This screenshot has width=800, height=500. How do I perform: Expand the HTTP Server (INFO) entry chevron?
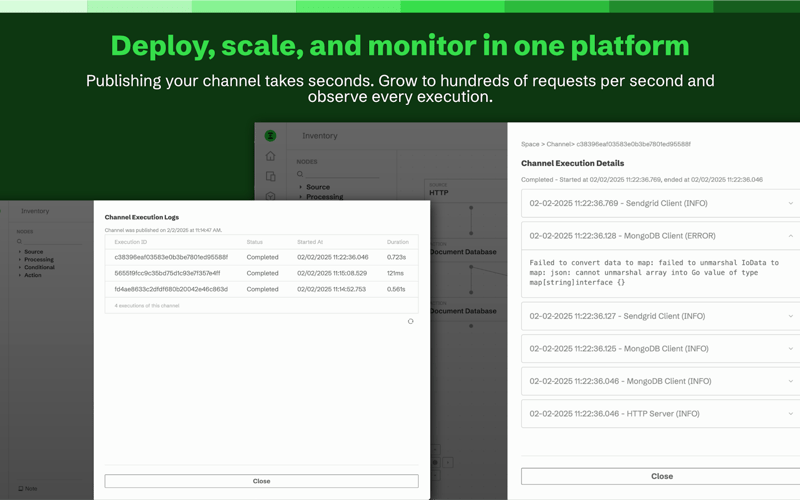(790, 414)
